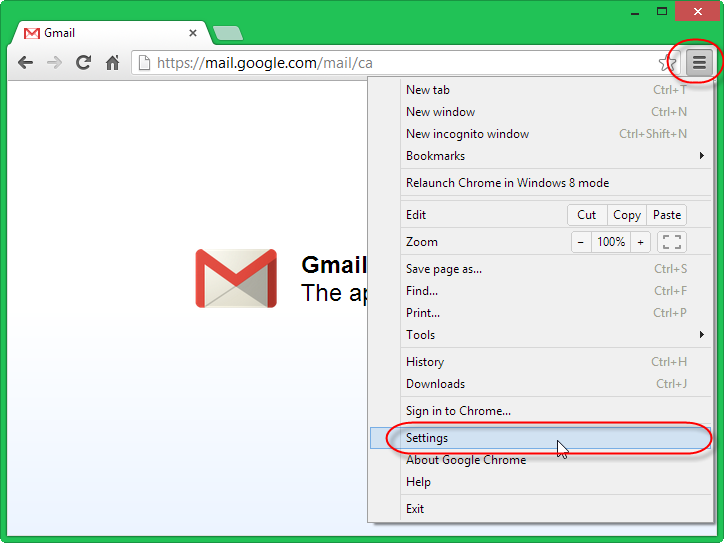724x543 pixels.
Task: Open a new blank tab button
Action: [228, 33]
